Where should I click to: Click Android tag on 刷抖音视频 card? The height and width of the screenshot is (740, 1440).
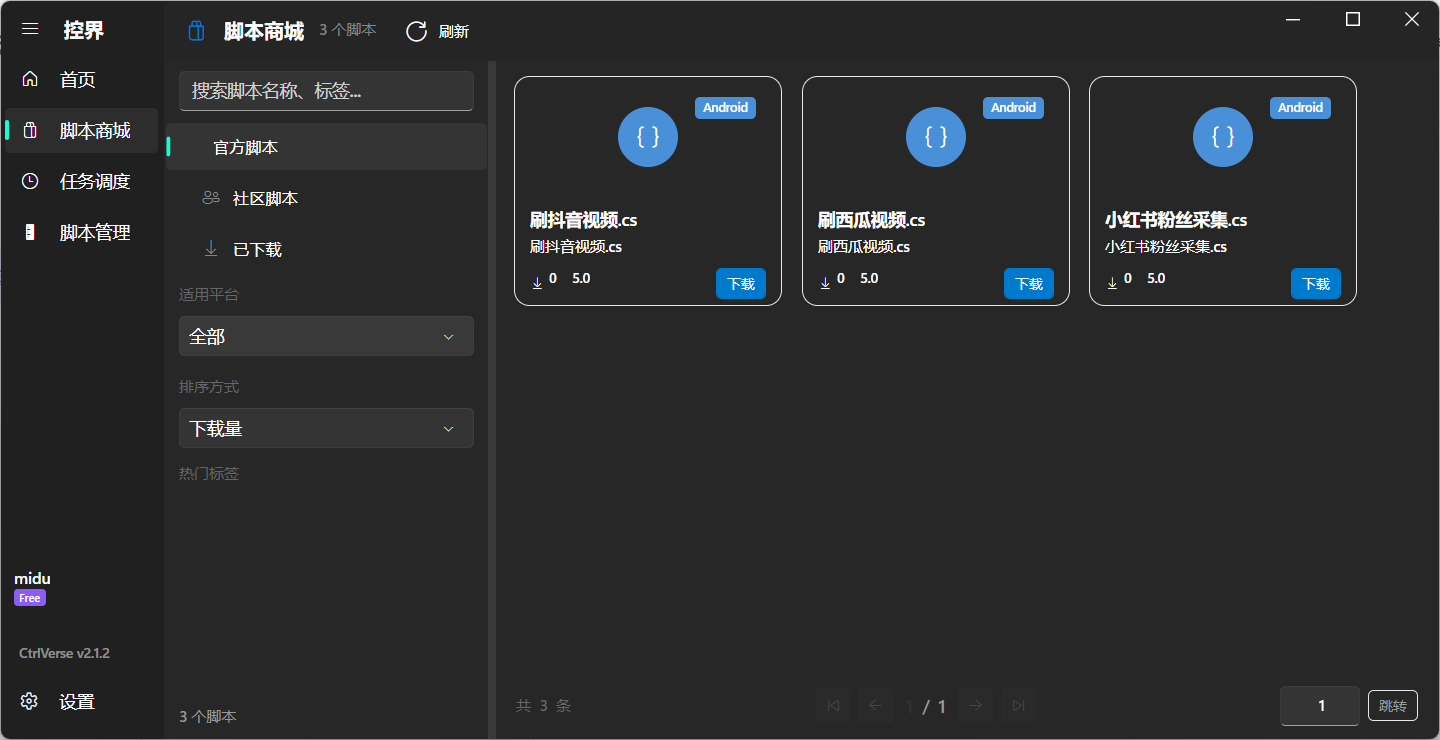(x=725, y=108)
